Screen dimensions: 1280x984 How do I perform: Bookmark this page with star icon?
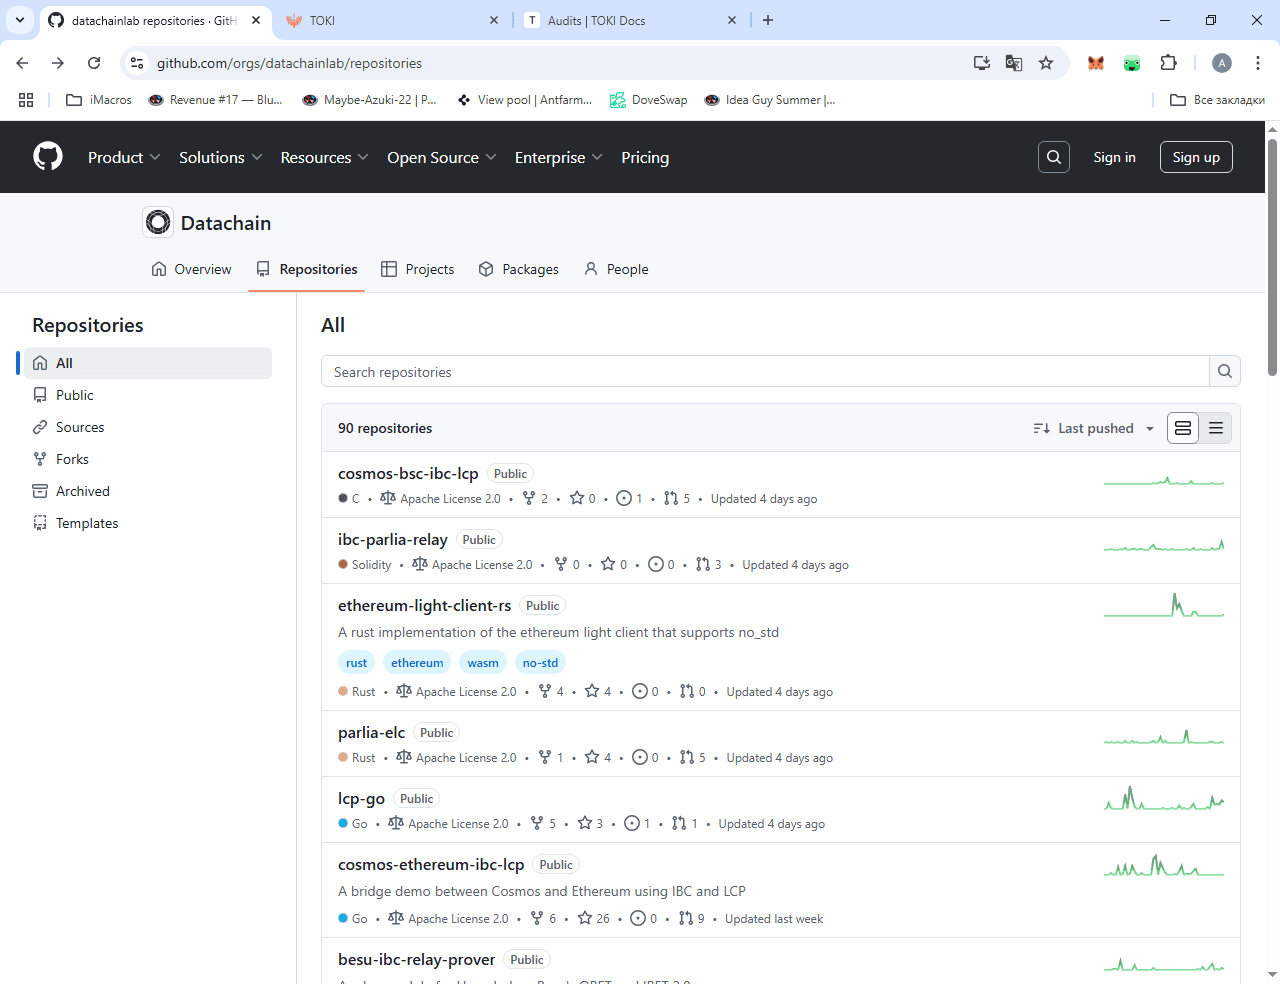point(1046,63)
